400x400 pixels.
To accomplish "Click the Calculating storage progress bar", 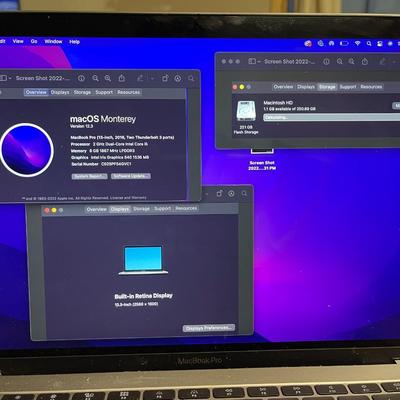I will 332,117.
